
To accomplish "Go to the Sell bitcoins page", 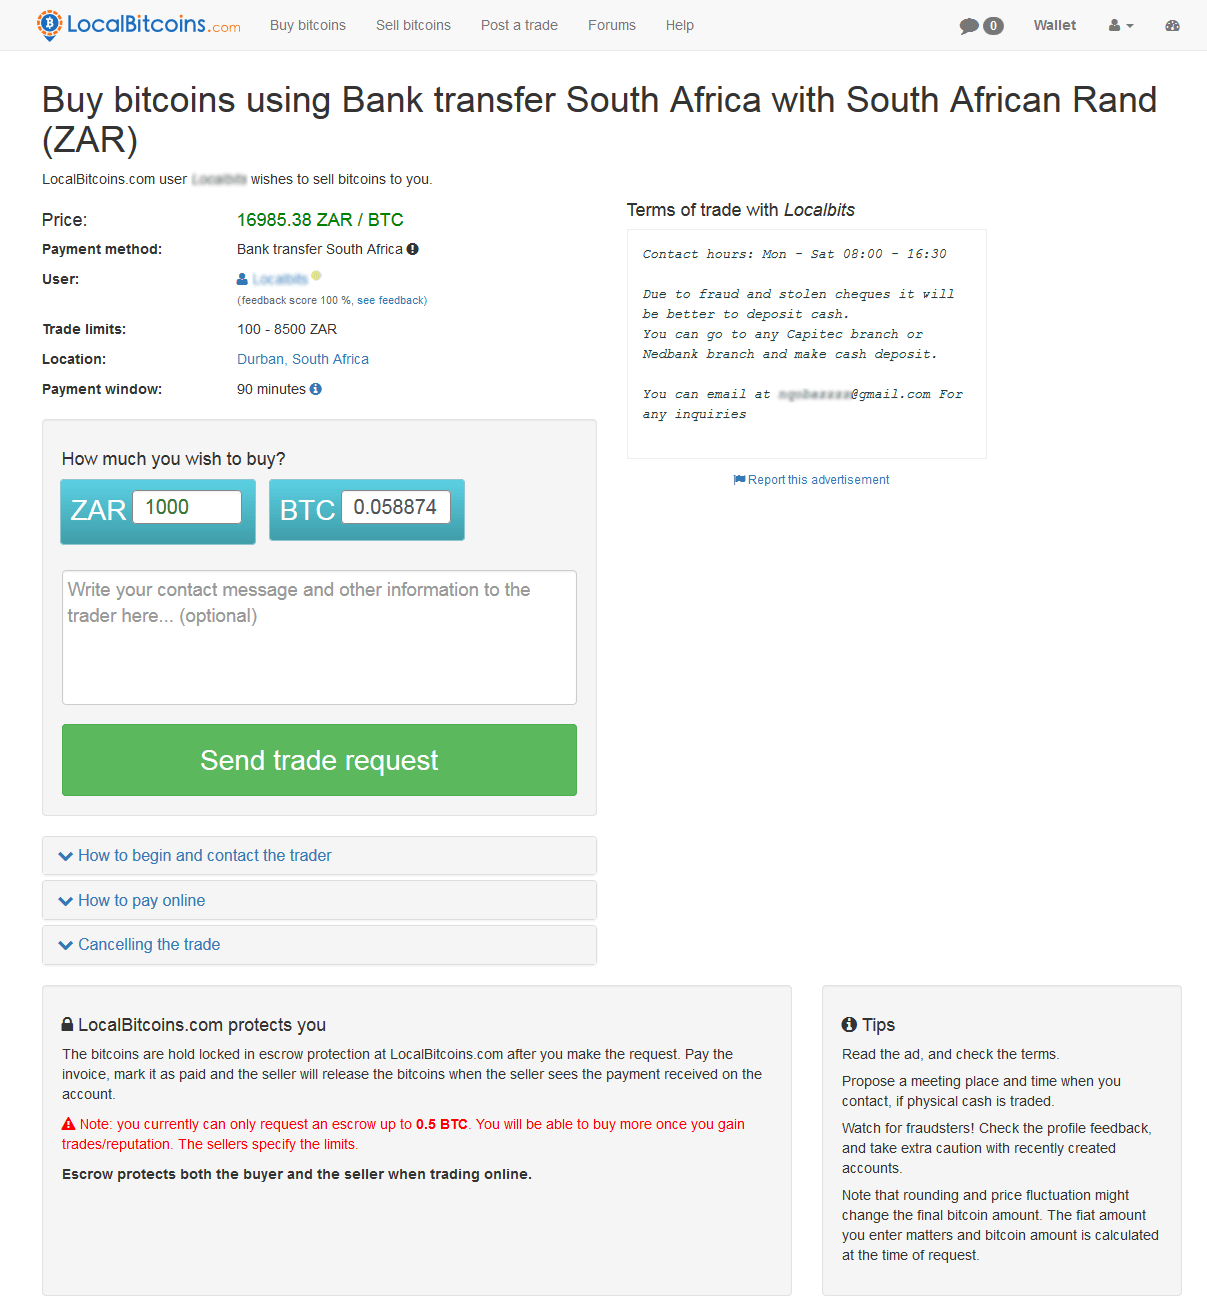I will (413, 26).
